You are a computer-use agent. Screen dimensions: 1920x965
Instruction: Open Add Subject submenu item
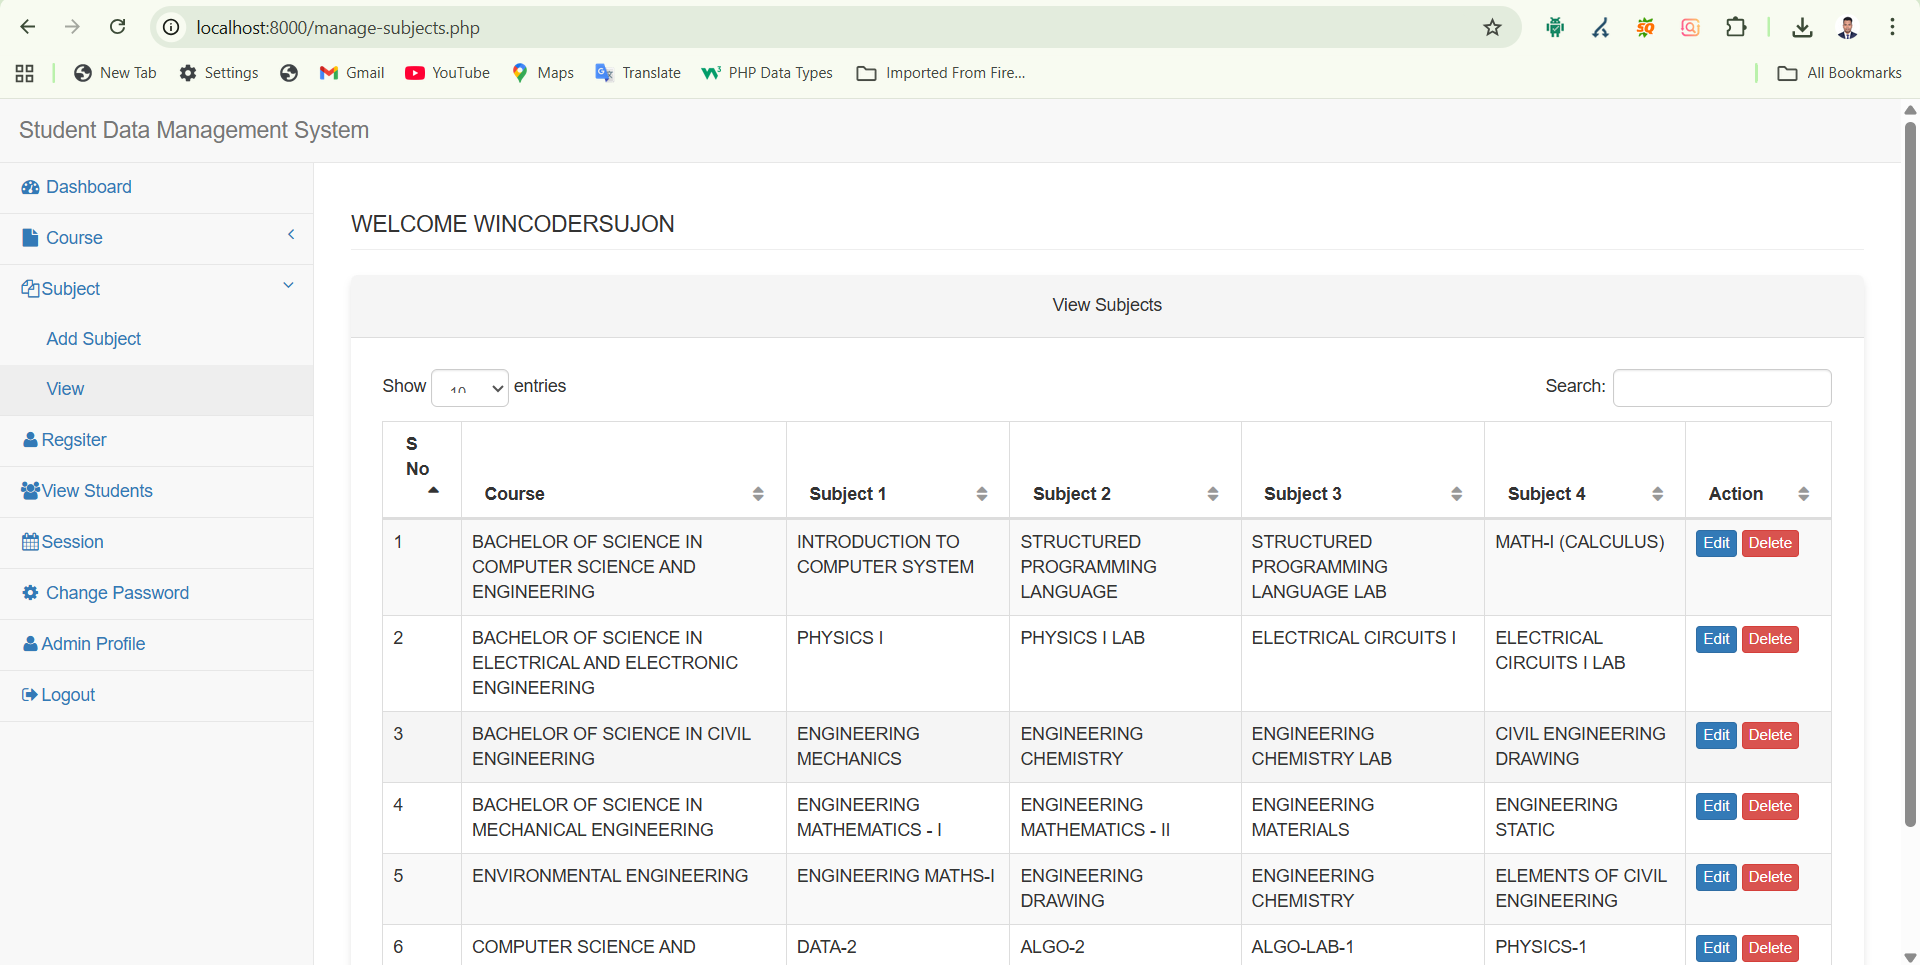coord(93,339)
